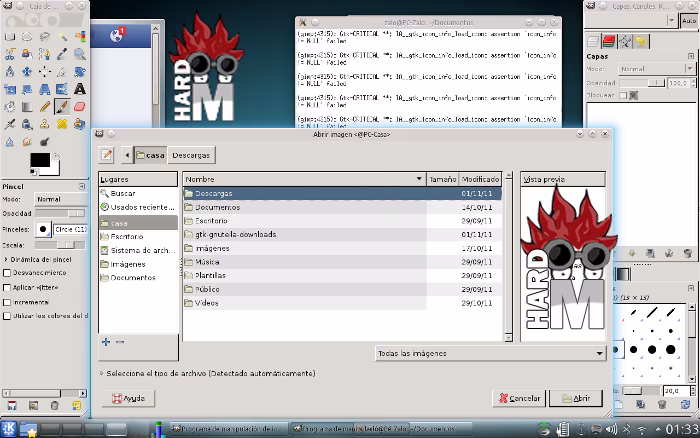
Task: Select the Scissors Select tool
Action: point(9,54)
